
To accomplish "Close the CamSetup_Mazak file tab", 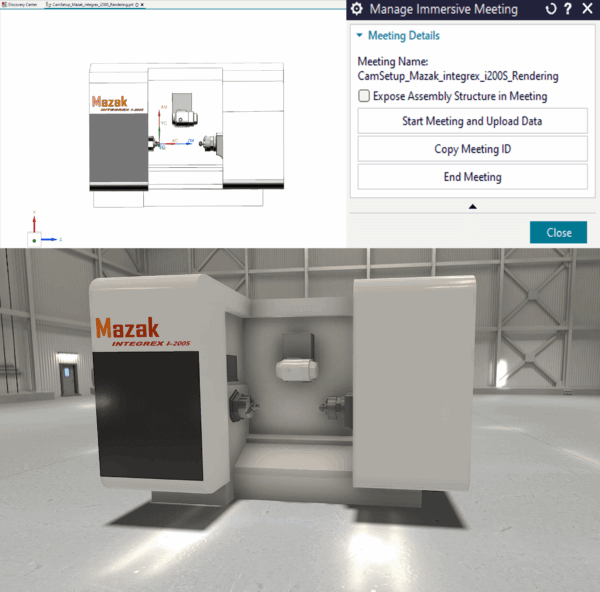I will click(143, 4).
